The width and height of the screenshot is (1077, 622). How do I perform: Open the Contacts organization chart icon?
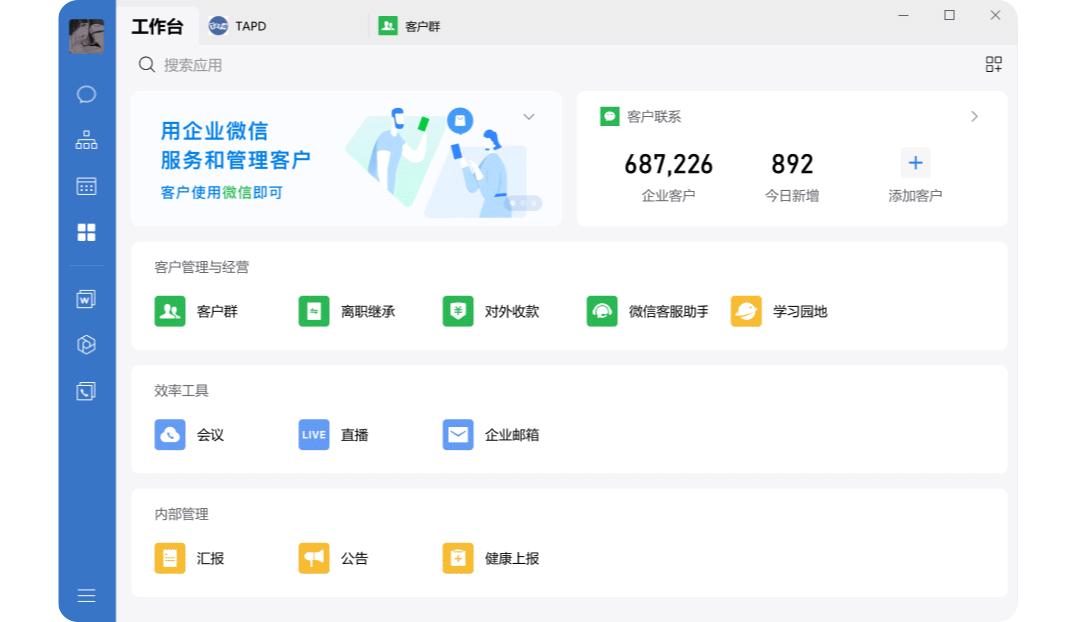click(x=86, y=140)
